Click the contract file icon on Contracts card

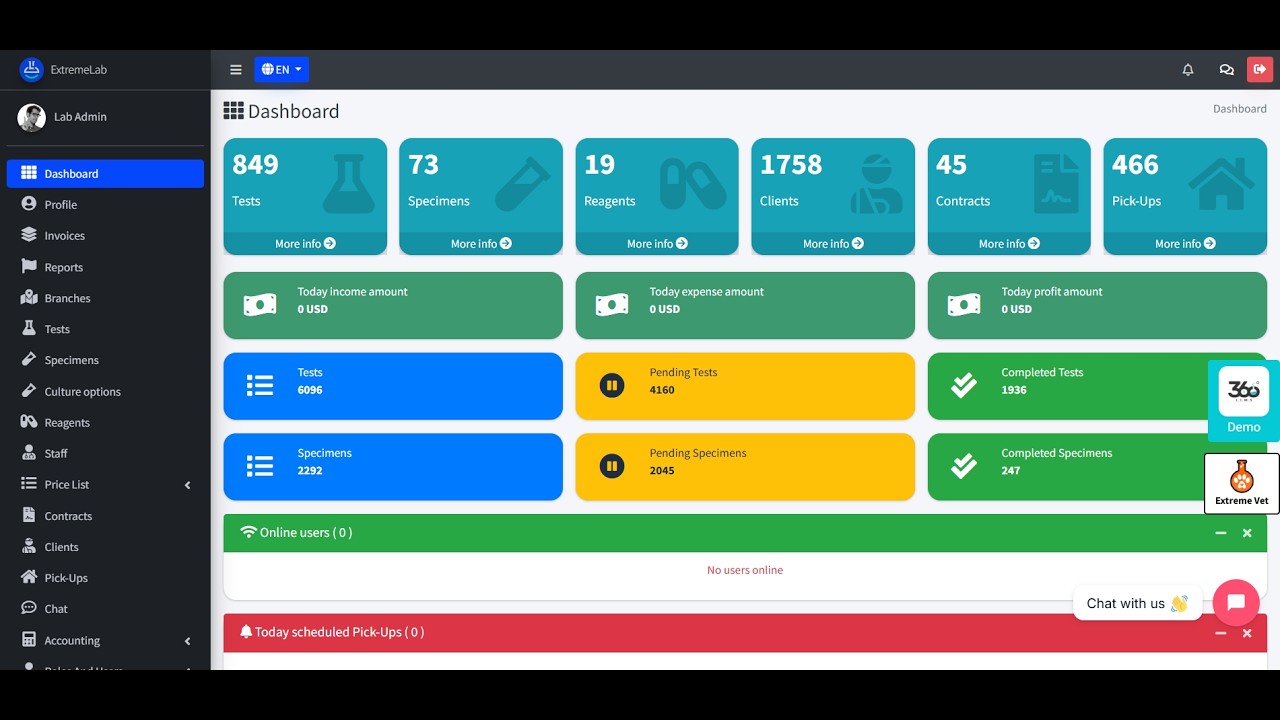(x=1056, y=183)
